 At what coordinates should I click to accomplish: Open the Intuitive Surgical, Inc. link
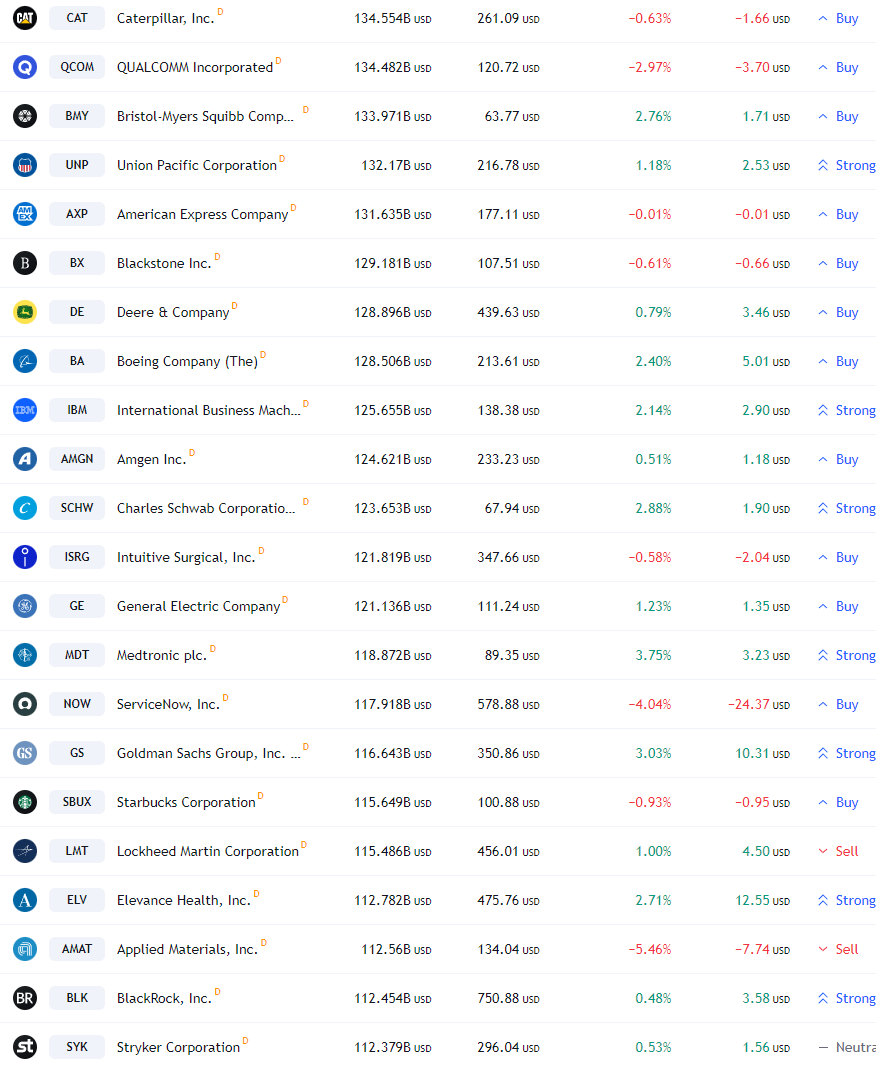point(186,557)
